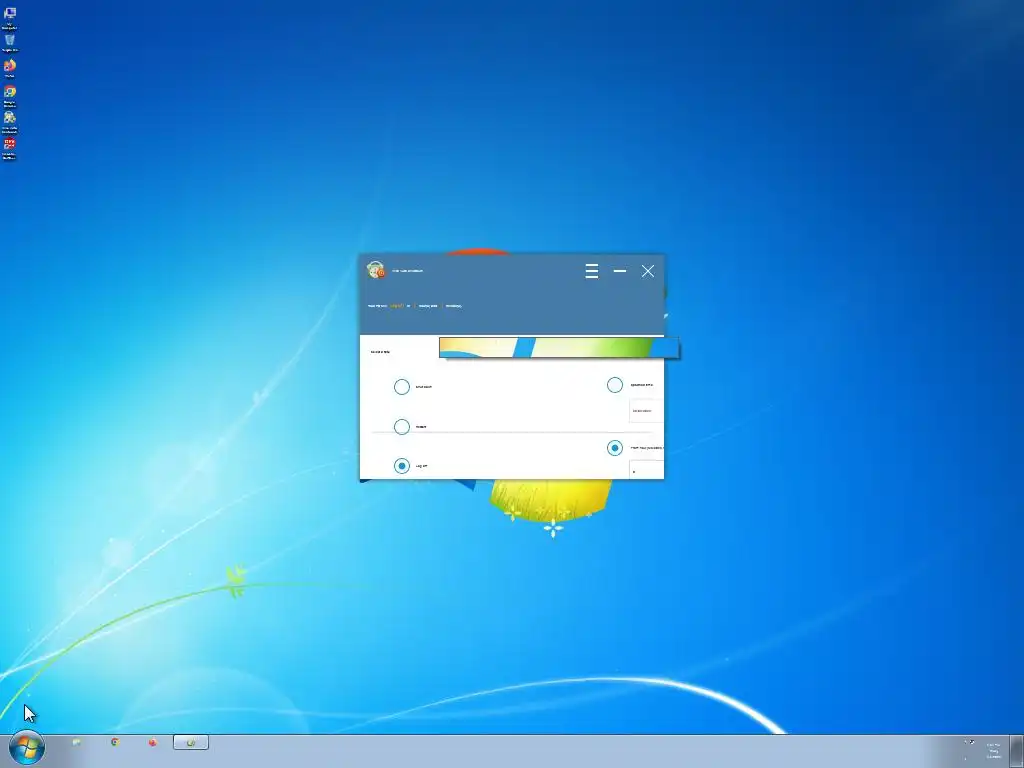The height and width of the screenshot is (768, 1024).
Task: Open Chrome from the taskbar
Action: pyautogui.click(x=115, y=742)
